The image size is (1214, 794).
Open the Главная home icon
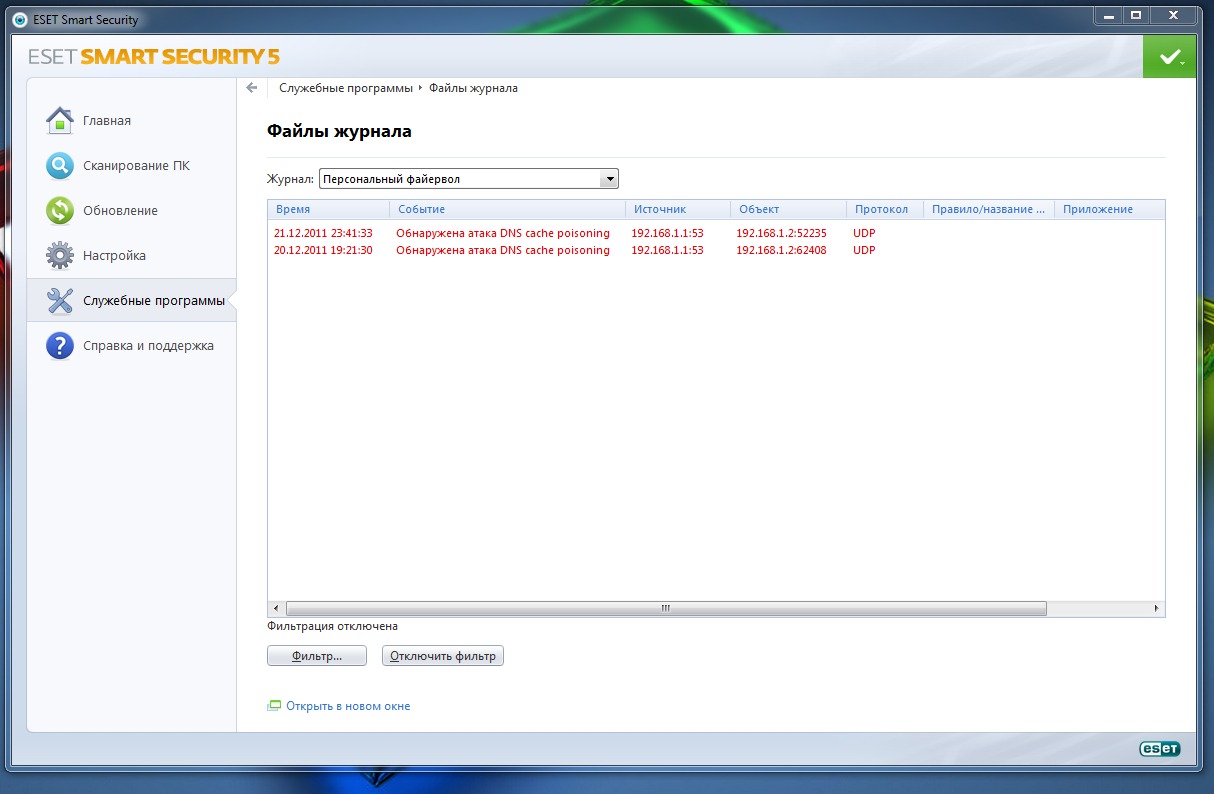[60, 120]
